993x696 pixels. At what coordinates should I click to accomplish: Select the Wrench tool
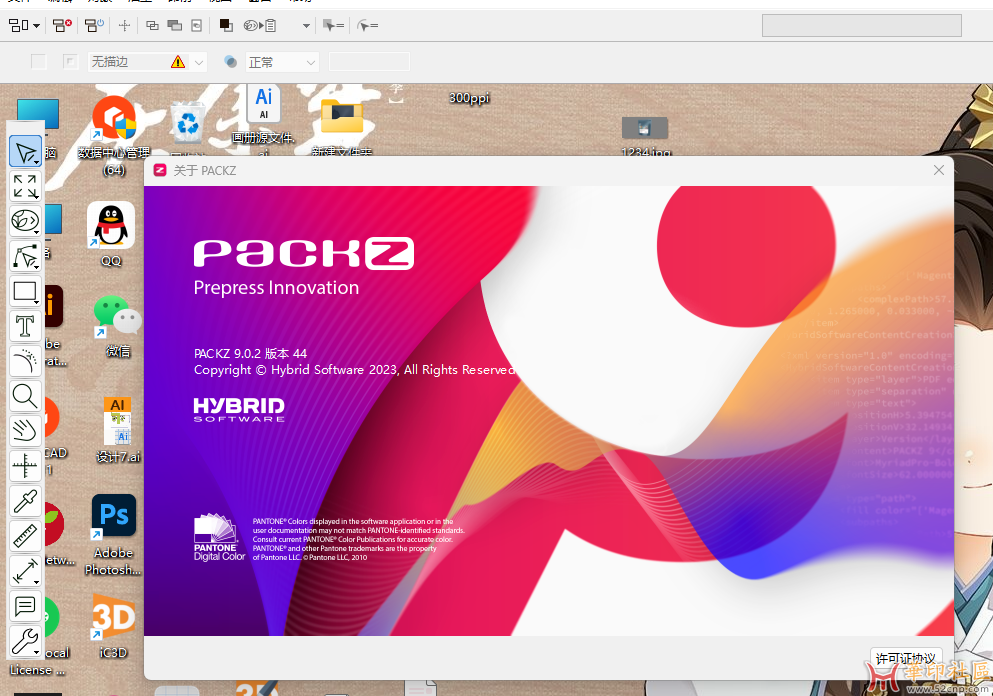(25, 642)
